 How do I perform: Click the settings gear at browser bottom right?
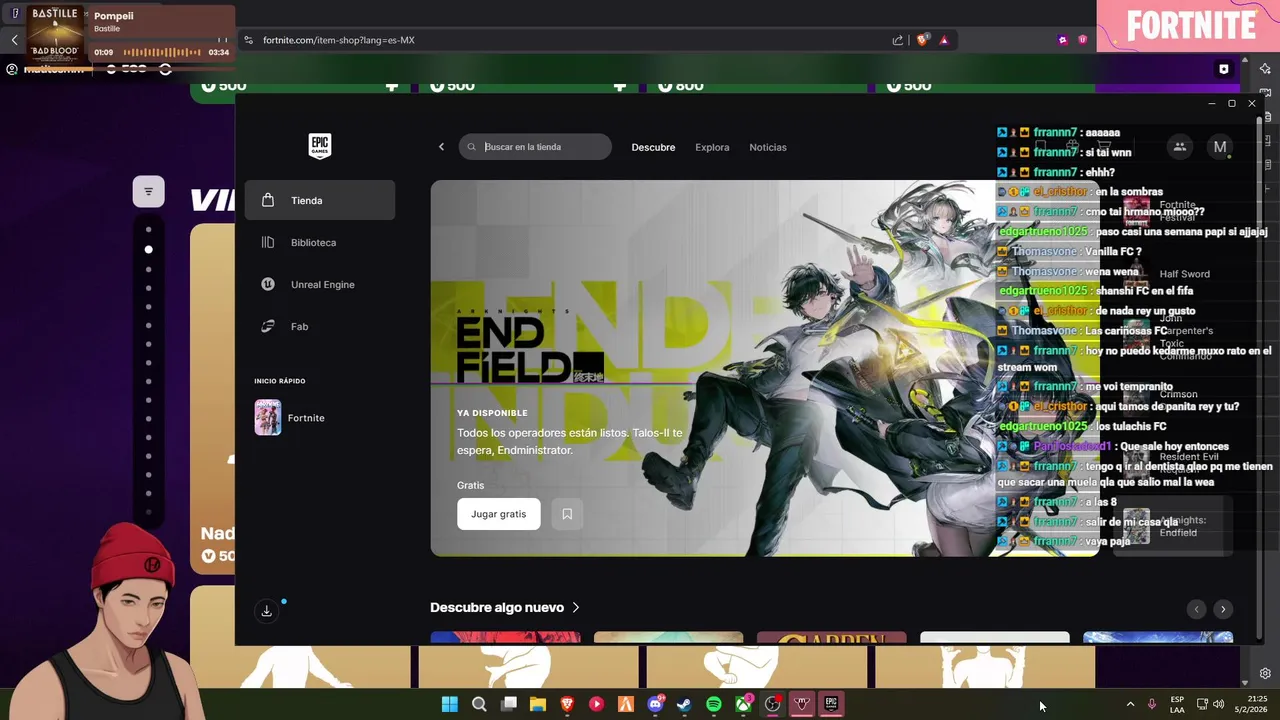click(1265, 674)
